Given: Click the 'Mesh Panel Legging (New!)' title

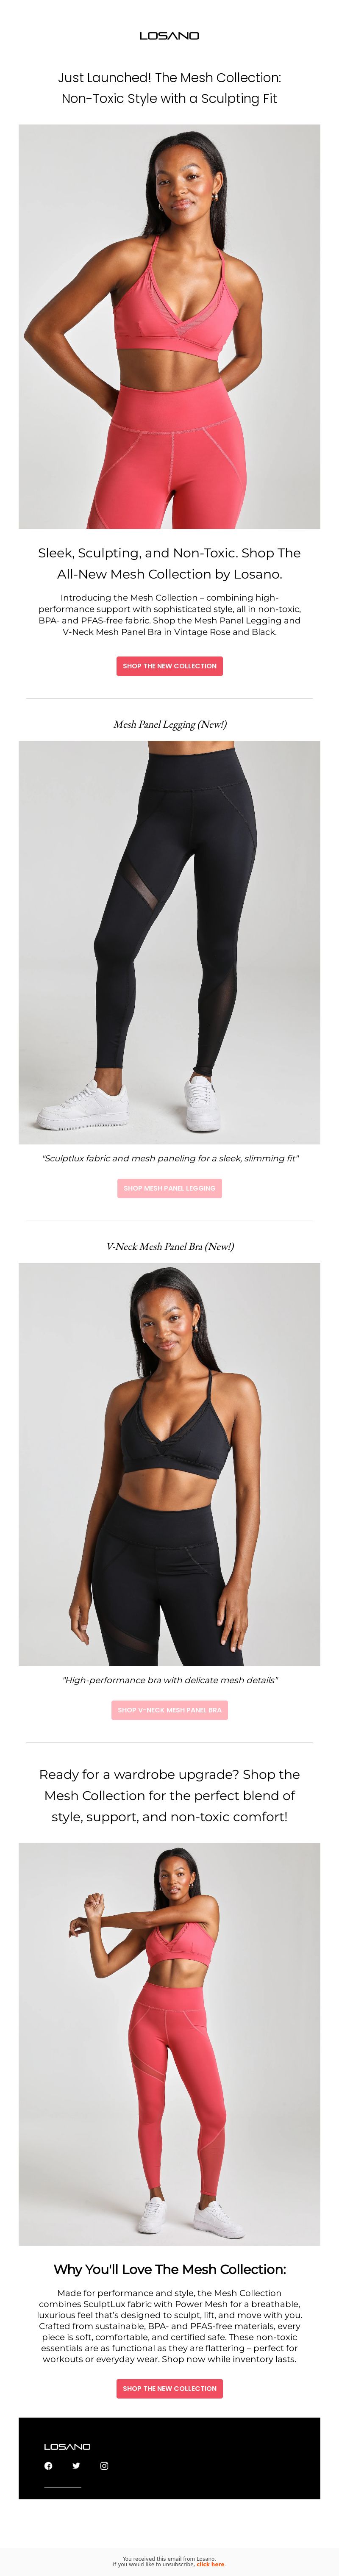Looking at the screenshot, I should point(169,724).
